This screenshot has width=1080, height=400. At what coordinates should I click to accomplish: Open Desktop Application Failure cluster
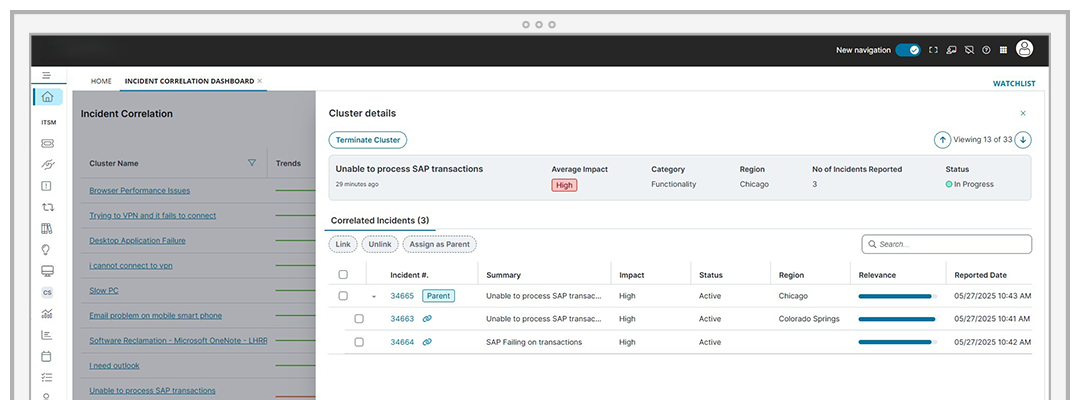coord(137,241)
